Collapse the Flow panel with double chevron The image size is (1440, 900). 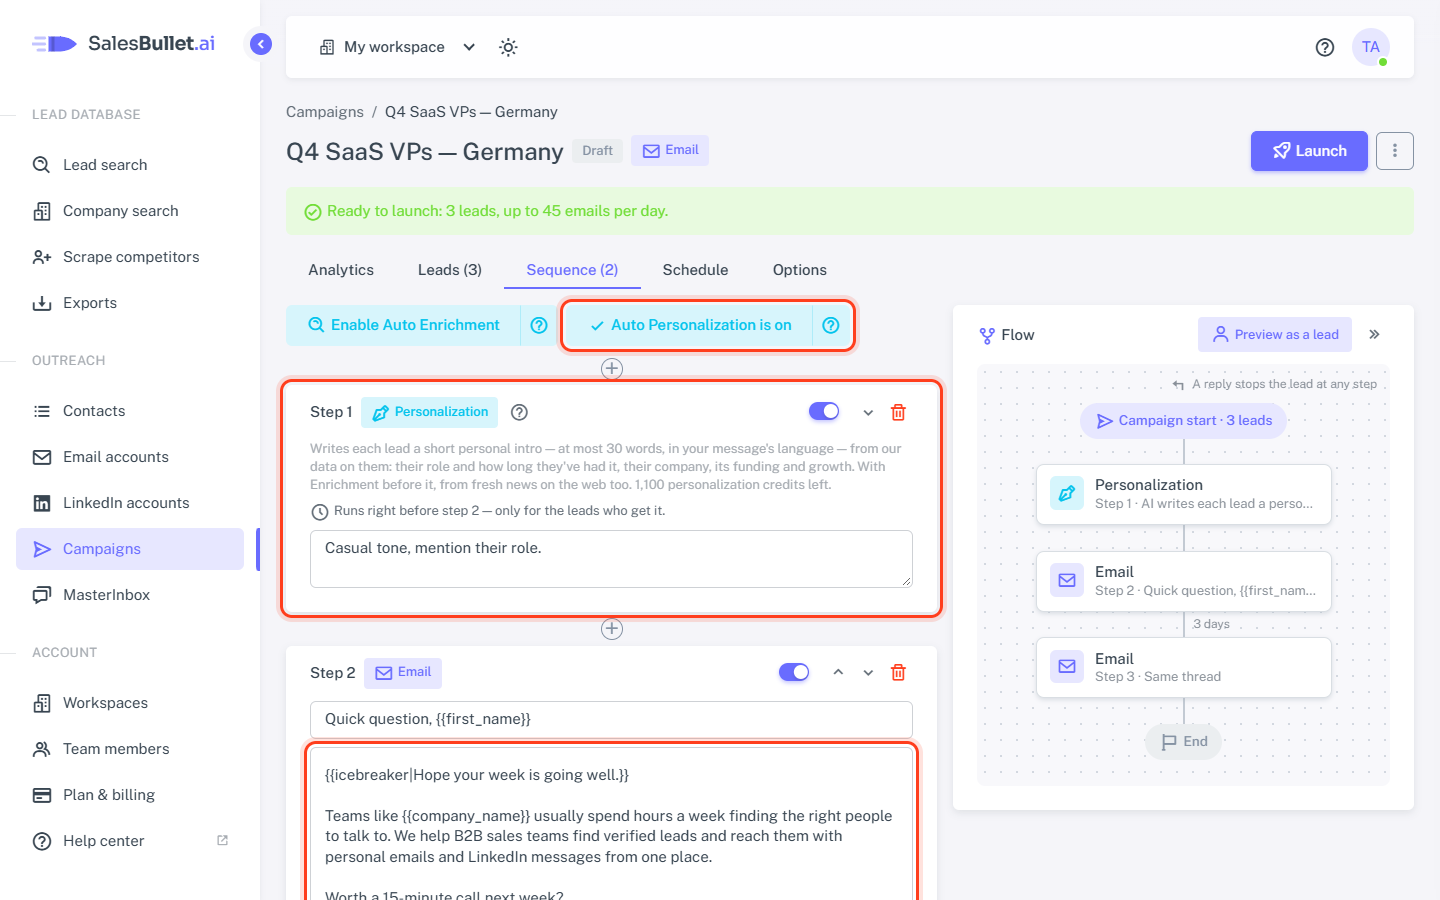point(1375,334)
